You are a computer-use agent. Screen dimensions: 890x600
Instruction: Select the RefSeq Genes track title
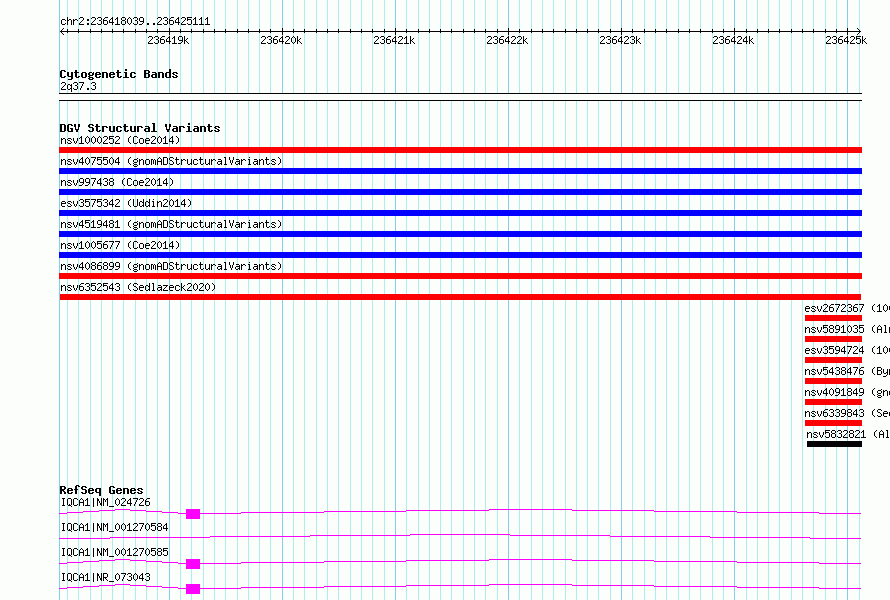click(101, 490)
